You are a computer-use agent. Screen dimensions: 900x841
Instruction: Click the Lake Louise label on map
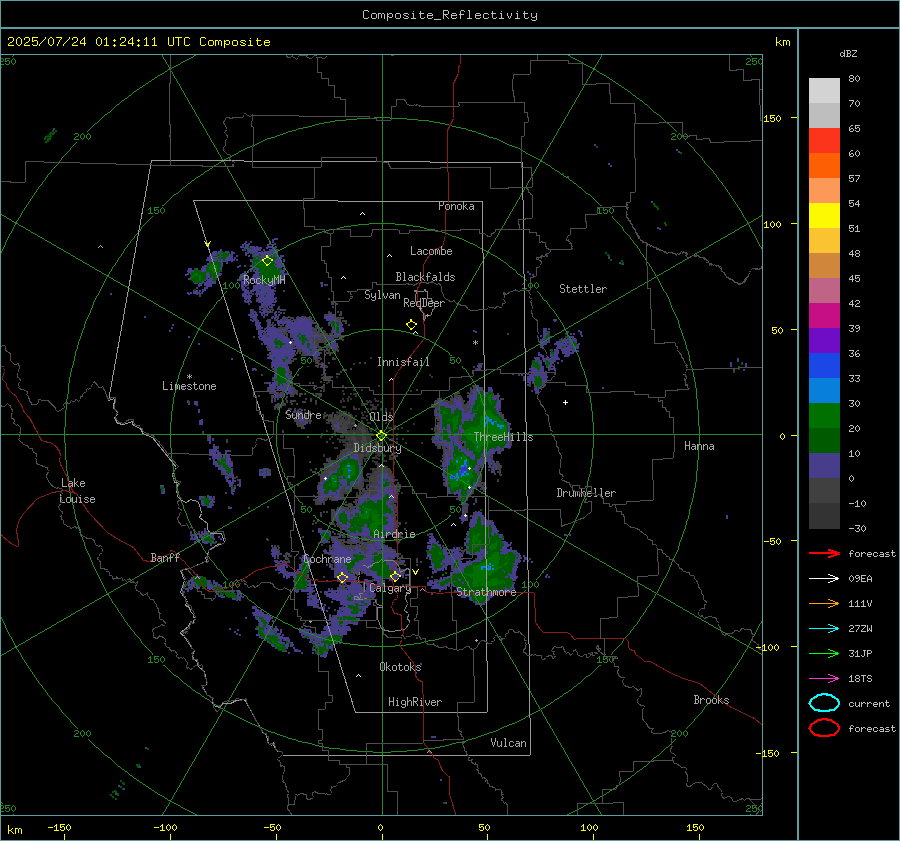point(77,491)
